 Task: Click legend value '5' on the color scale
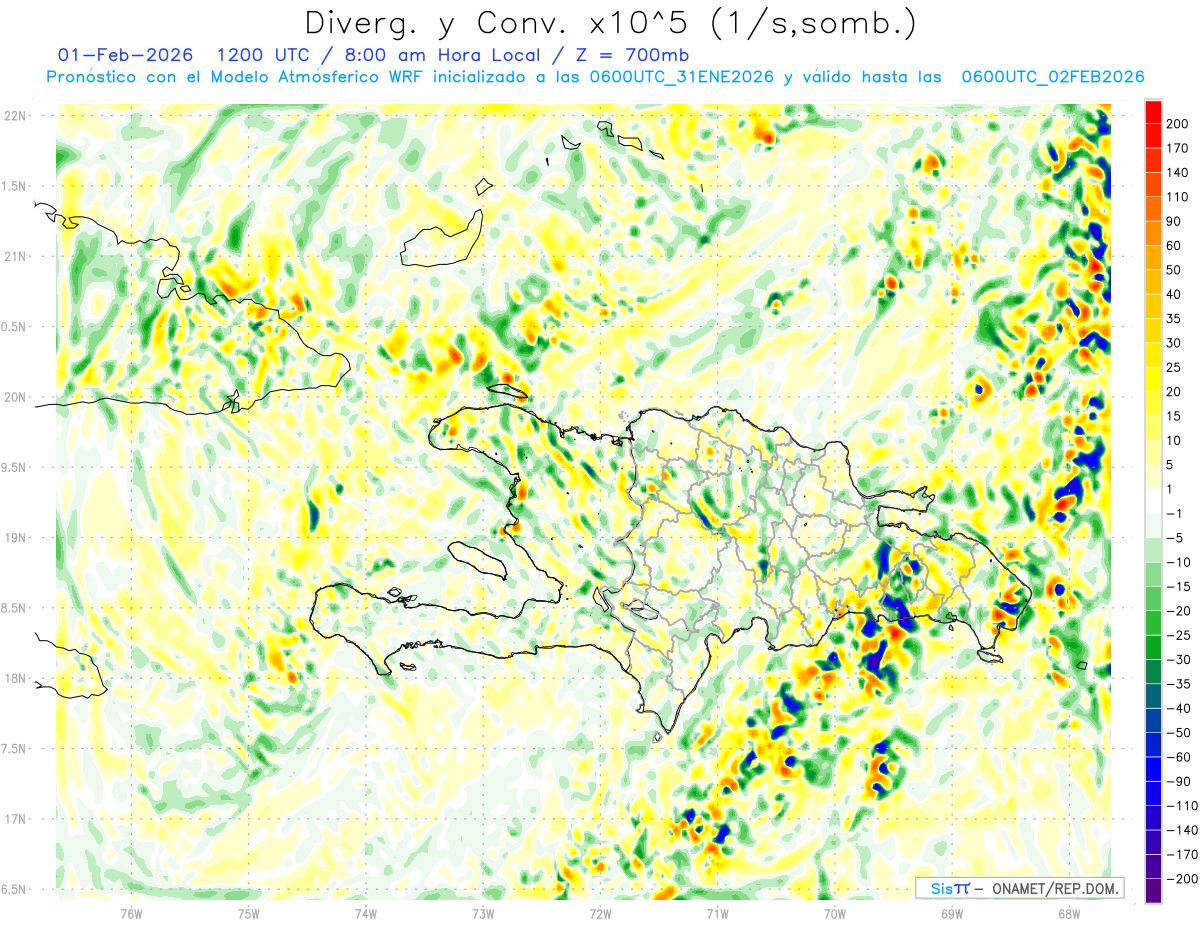tap(1172, 465)
